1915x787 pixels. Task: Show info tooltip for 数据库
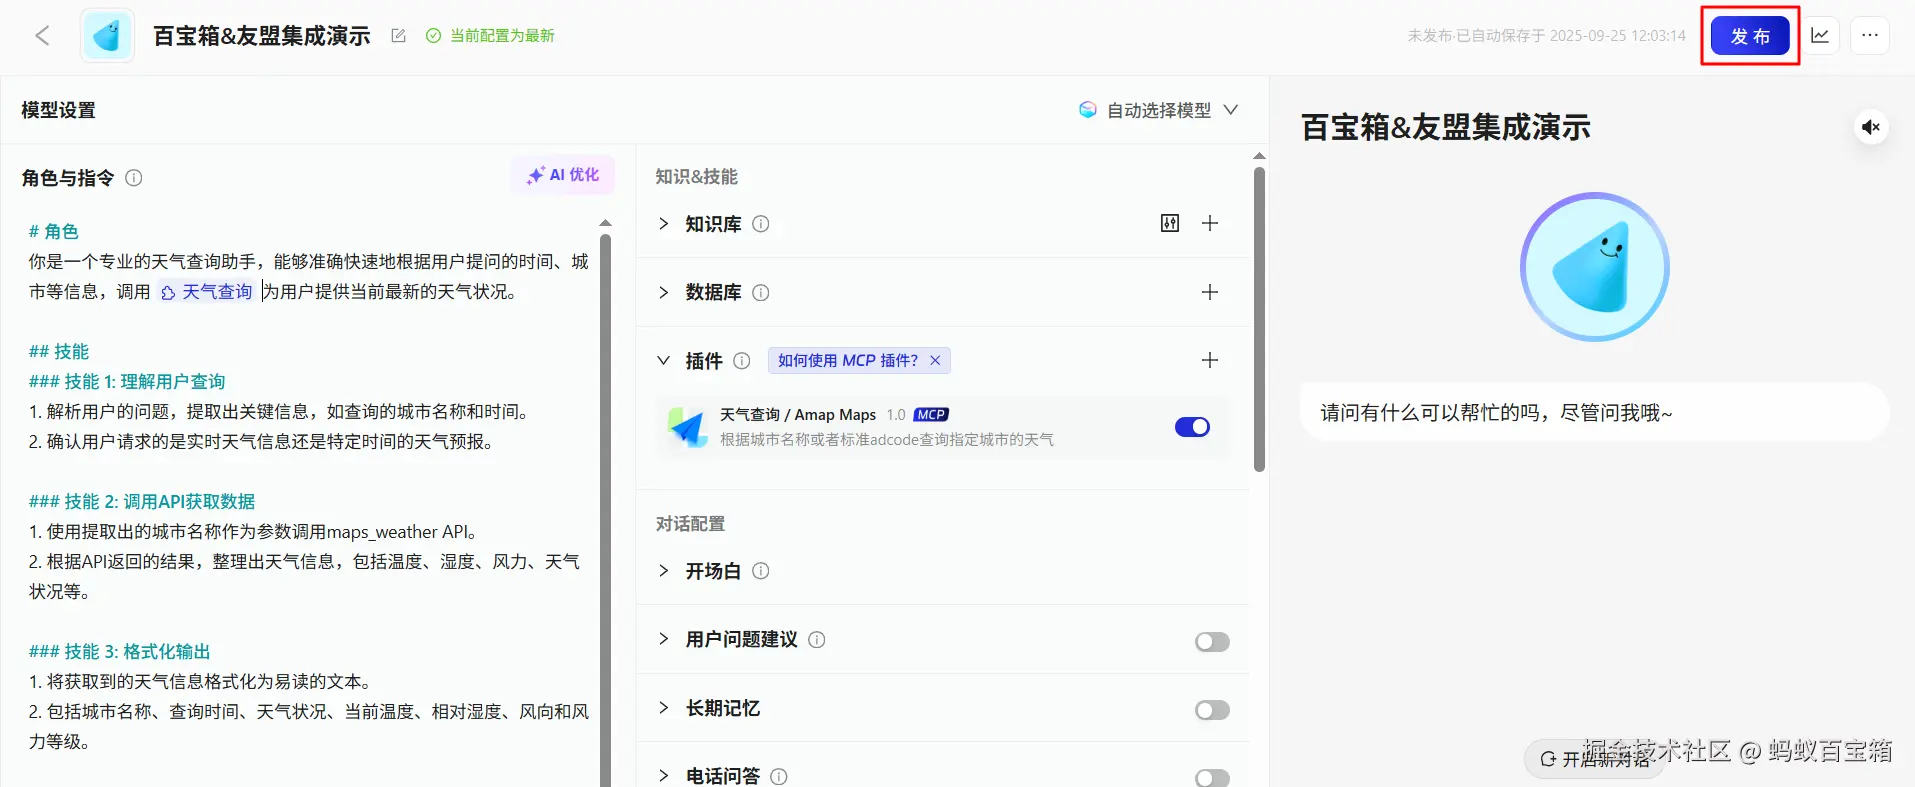coord(760,293)
